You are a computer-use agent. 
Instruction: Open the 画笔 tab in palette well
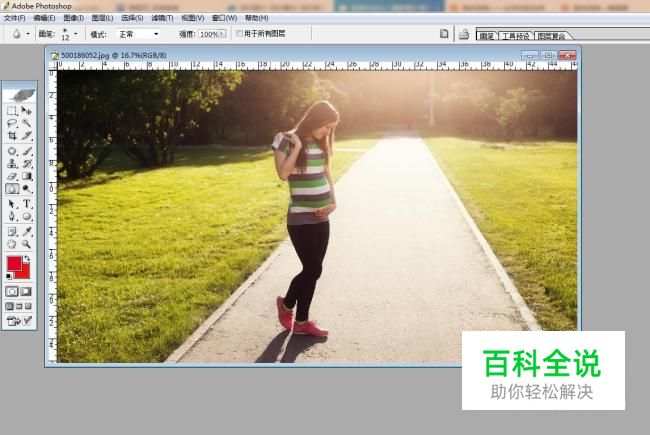pos(487,36)
